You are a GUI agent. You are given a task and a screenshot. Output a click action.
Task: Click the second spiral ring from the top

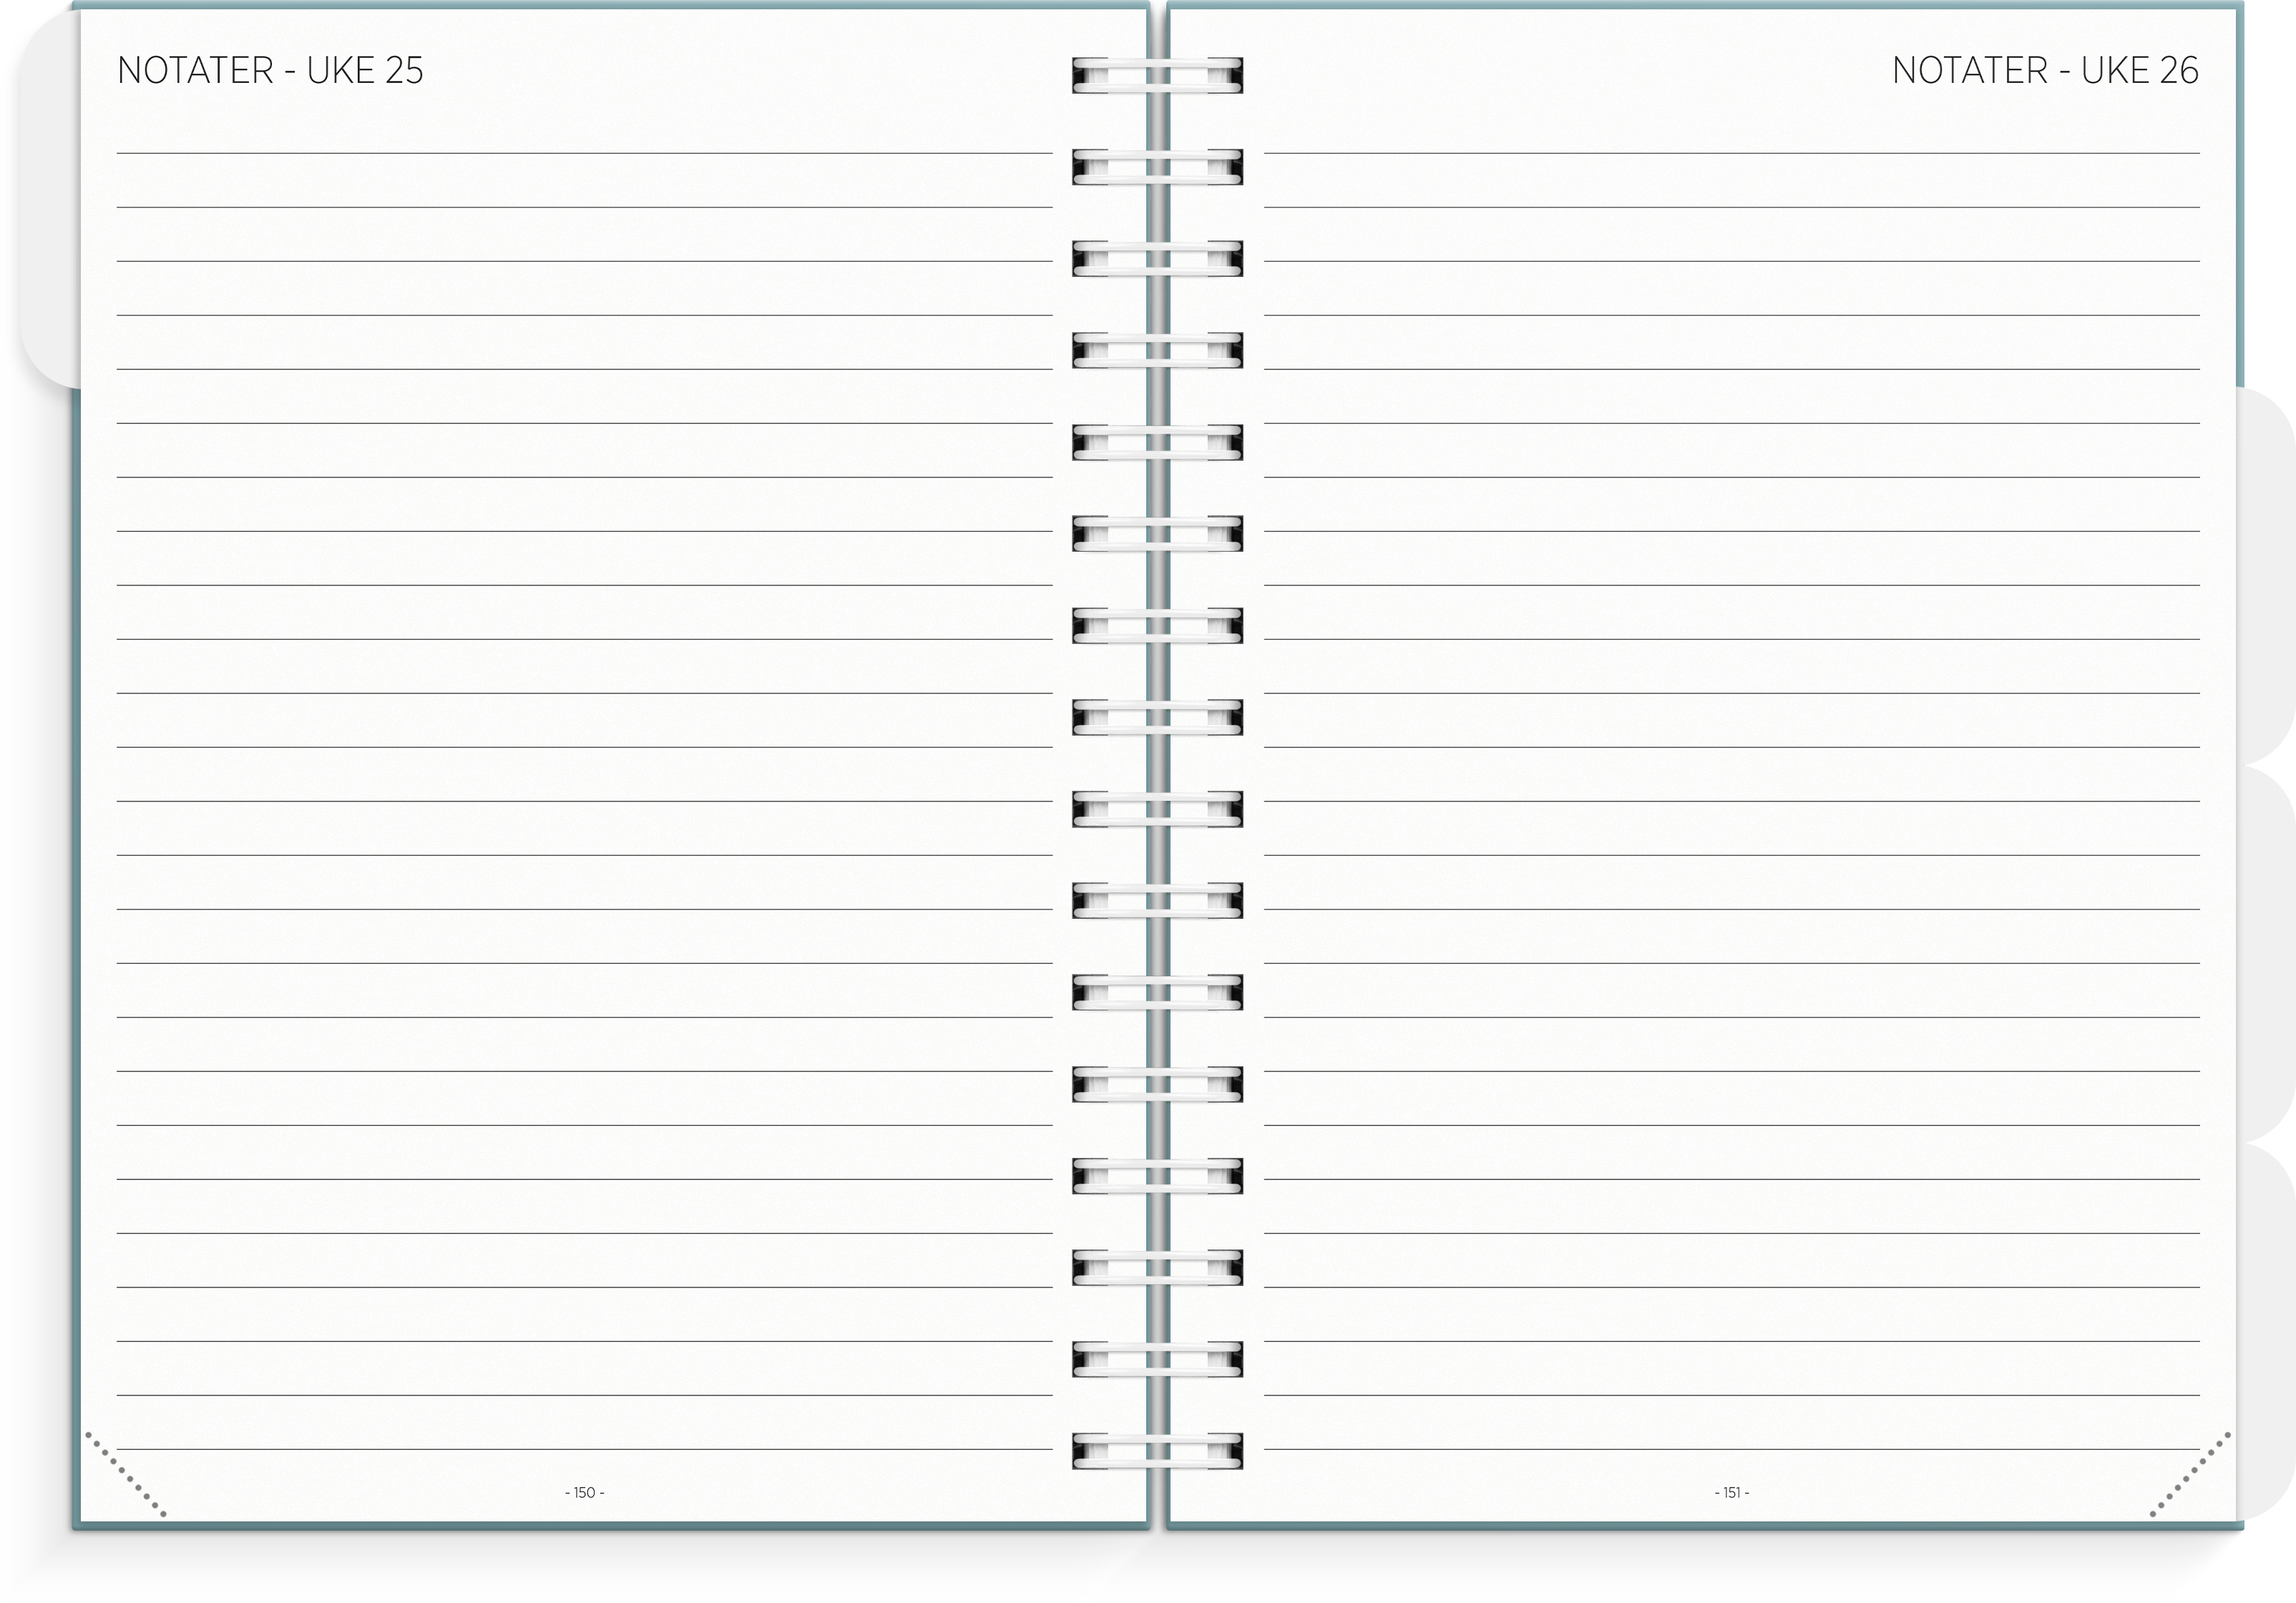1157,167
